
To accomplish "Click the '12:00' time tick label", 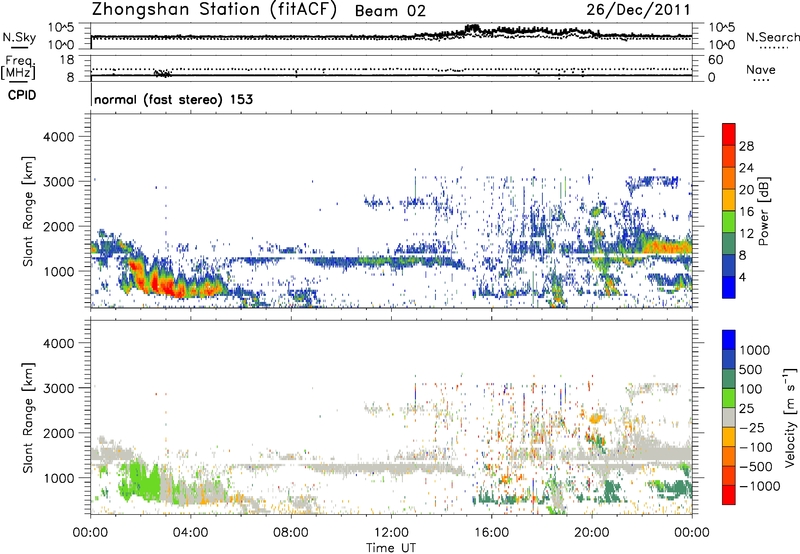I will point(391,533).
